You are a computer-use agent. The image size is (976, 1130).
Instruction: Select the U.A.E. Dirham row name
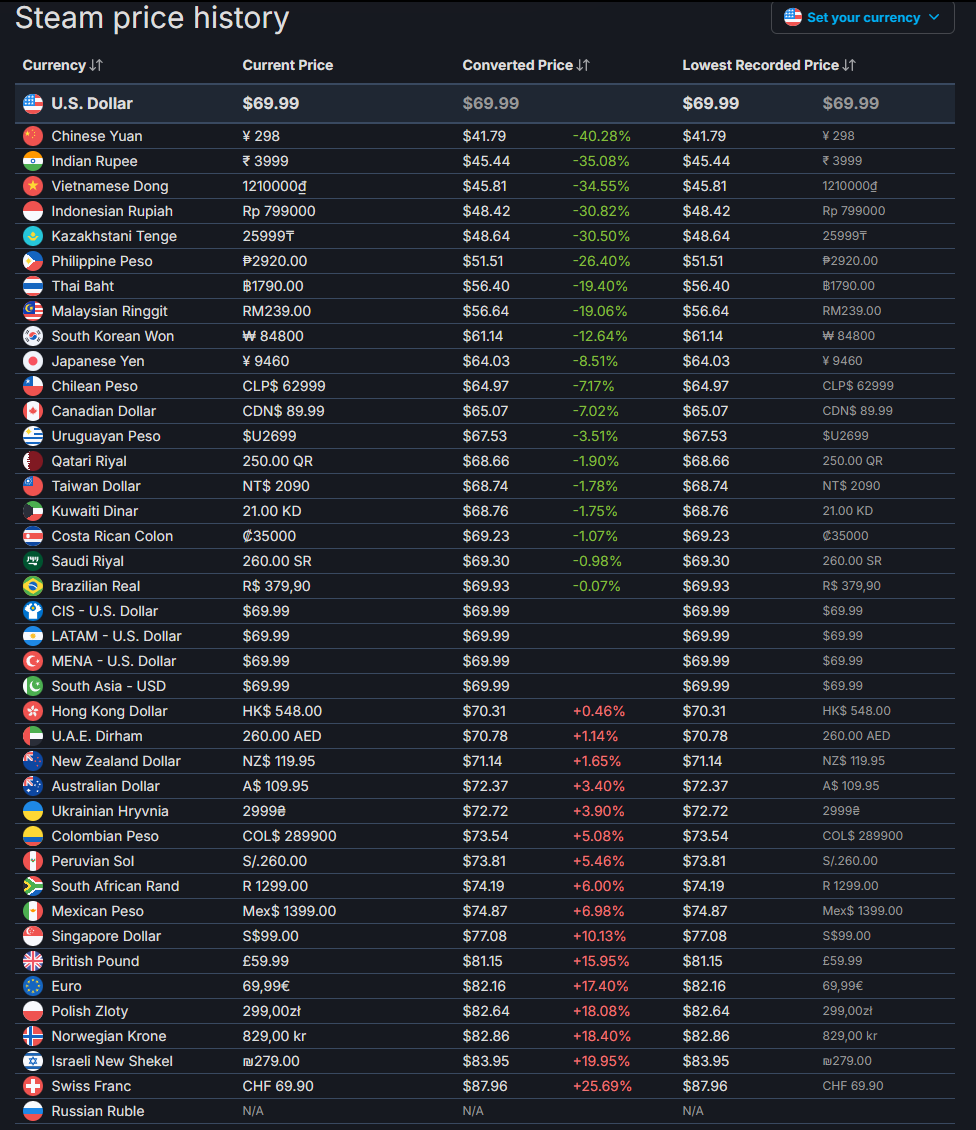coord(97,736)
